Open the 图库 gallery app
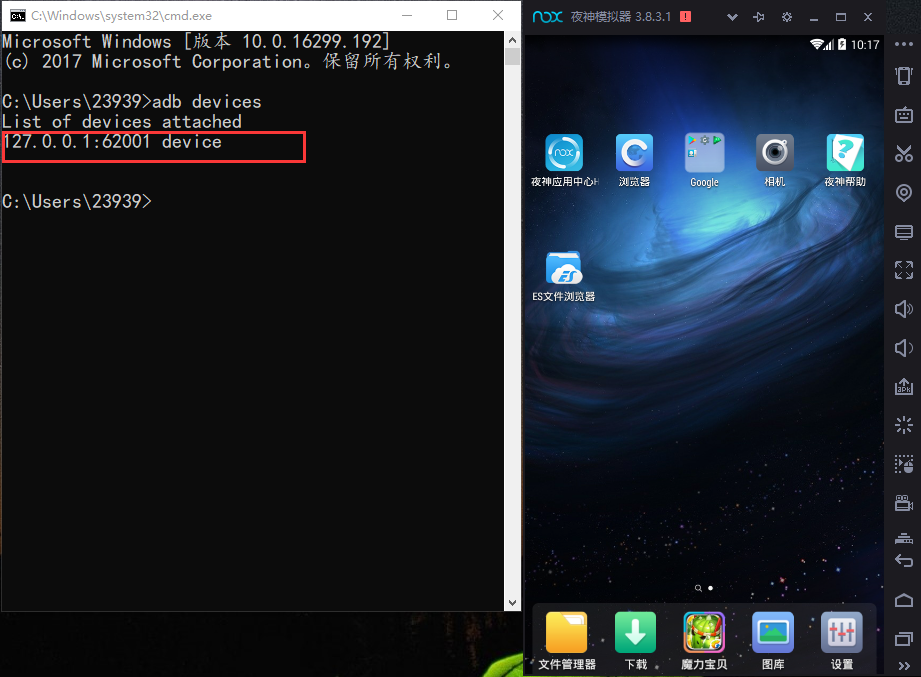The width and height of the screenshot is (921, 677). tap(773, 632)
